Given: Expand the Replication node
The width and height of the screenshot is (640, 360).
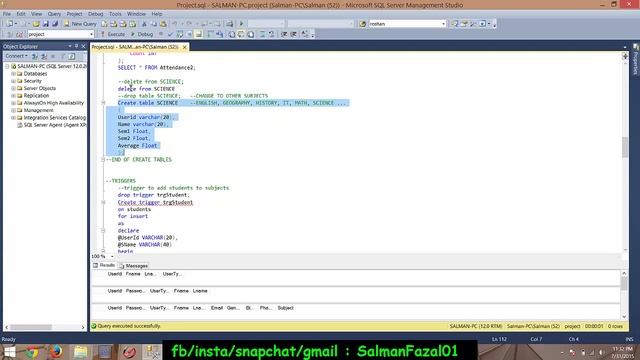Looking at the screenshot, I should (x=13, y=96).
